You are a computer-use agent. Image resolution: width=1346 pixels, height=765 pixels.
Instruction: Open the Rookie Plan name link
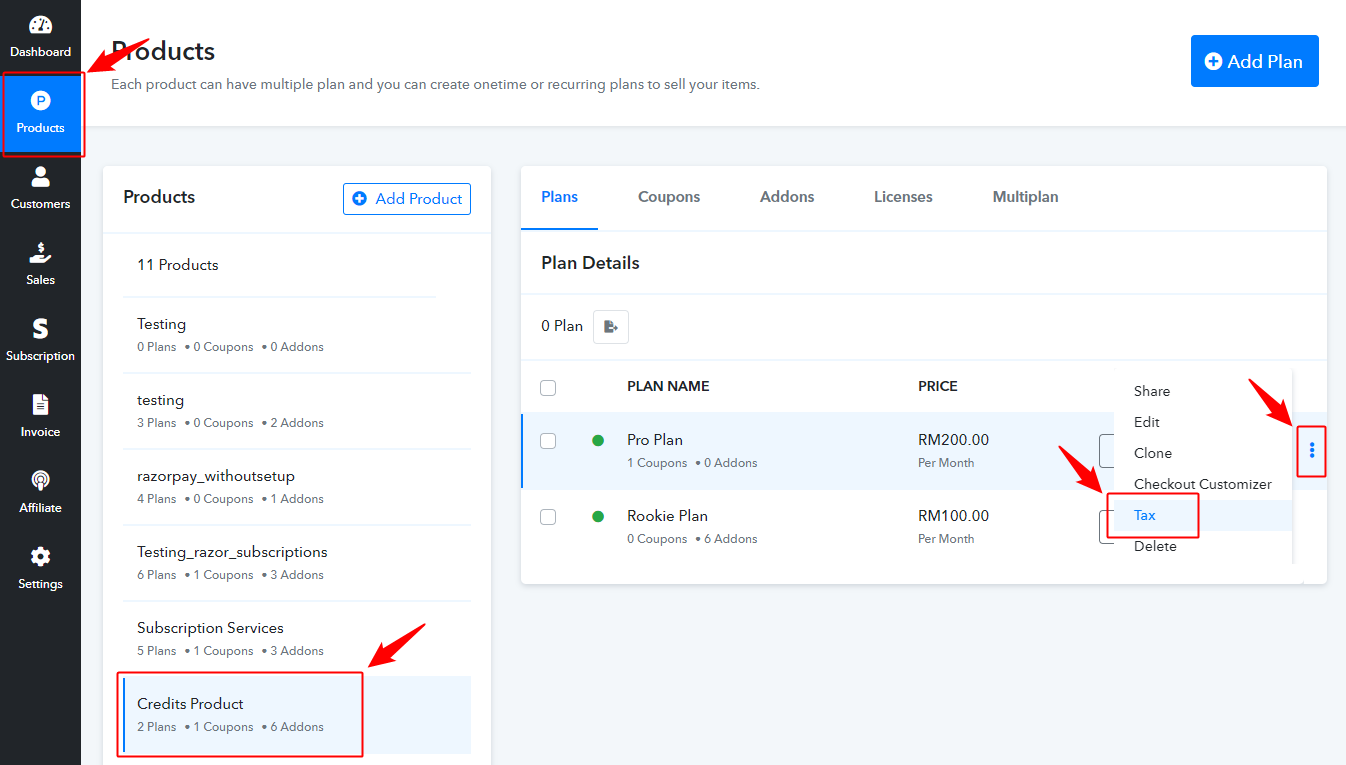pyautogui.click(x=667, y=516)
